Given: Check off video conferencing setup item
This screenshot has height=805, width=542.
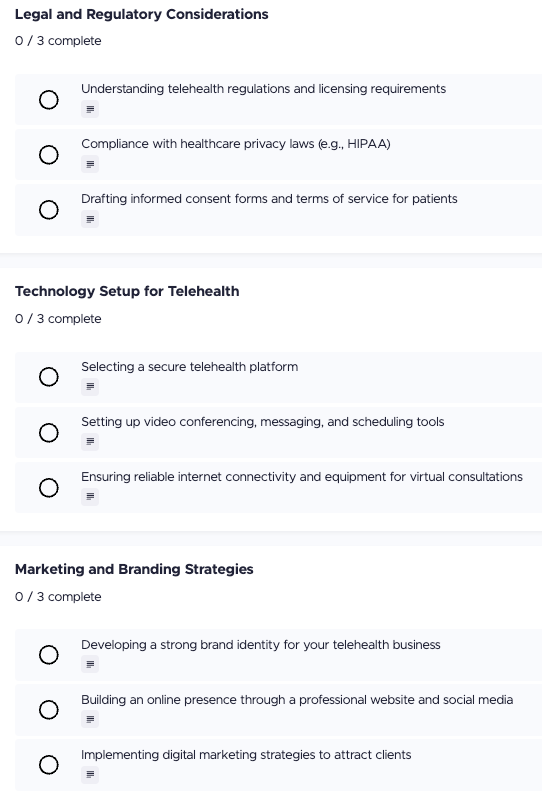Looking at the screenshot, I should 49,432.
